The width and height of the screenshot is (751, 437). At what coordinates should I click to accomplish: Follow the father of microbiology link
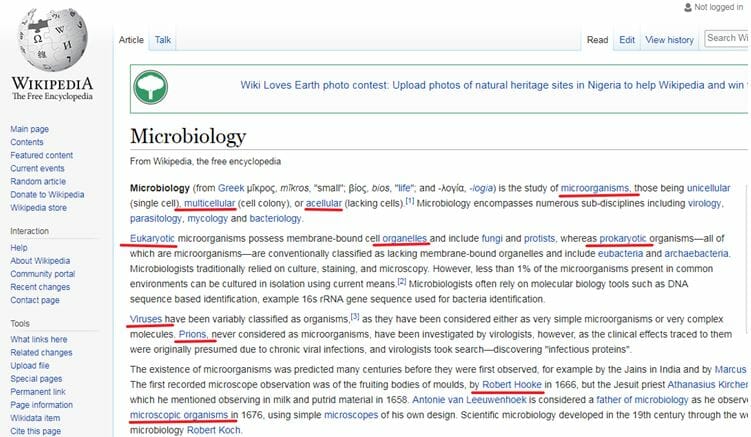642,400
